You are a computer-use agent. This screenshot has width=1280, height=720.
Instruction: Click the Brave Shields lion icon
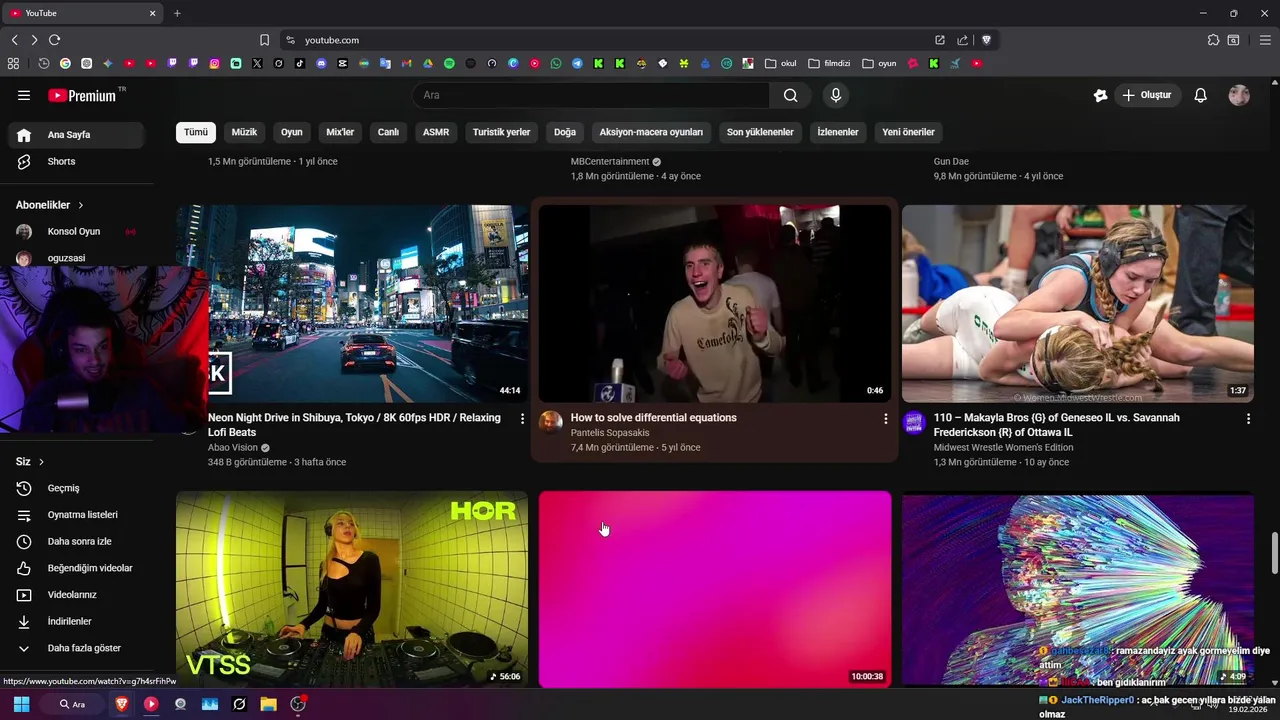[x=986, y=40]
